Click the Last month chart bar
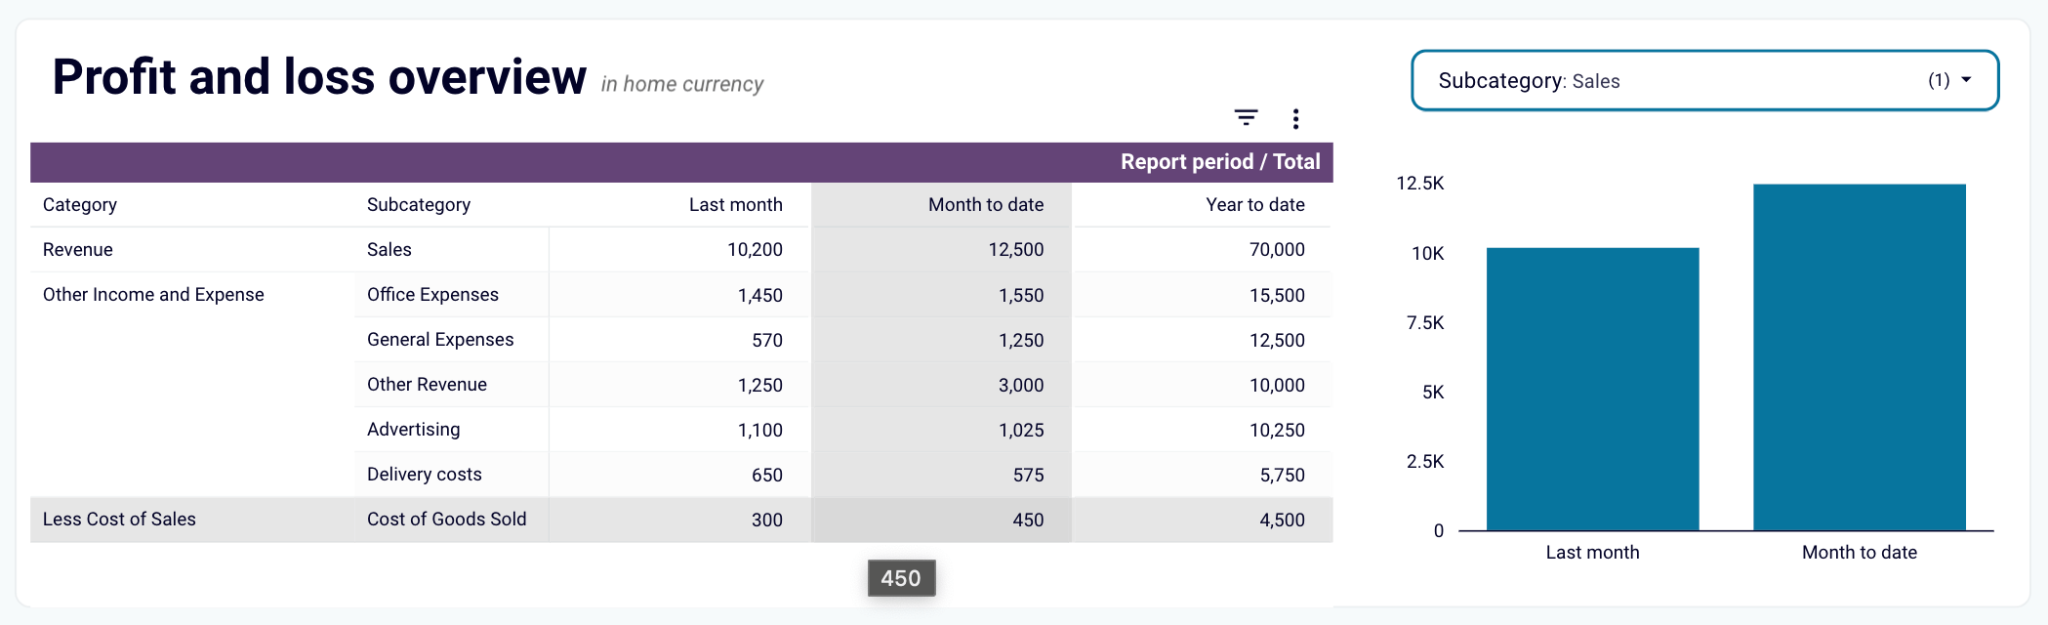The width and height of the screenshot is (2048, 625). tap(1593, 390)
